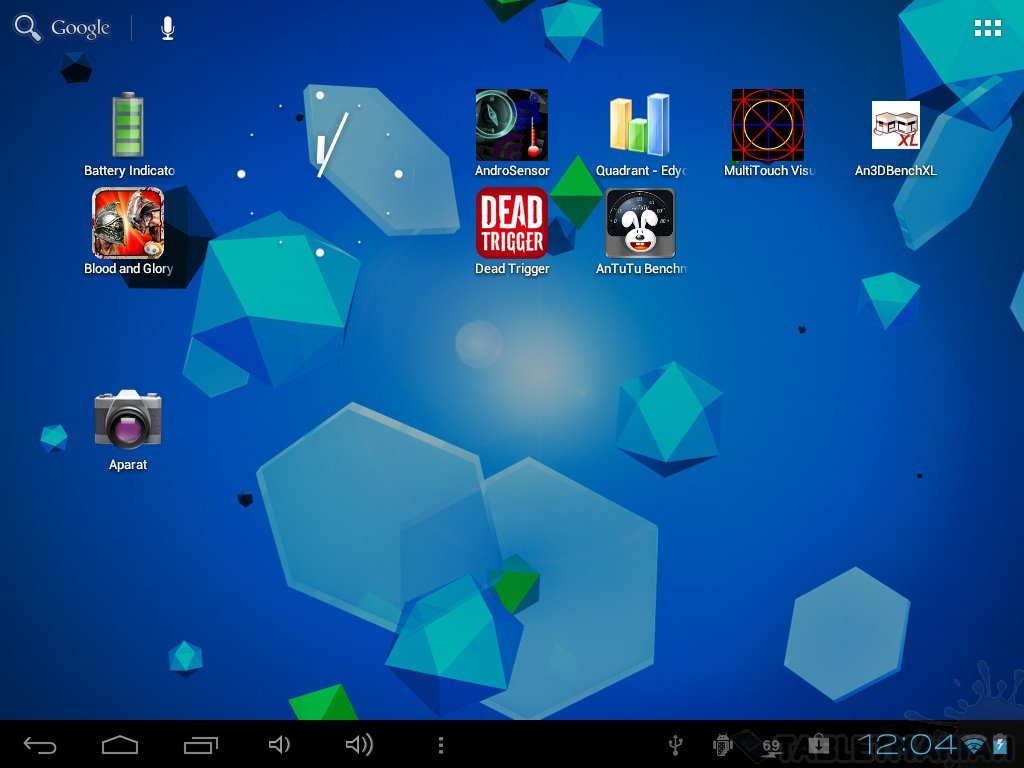Tap the 12:04 clock in the status bar
The height and width of the screenshot is (768, 1024).
pos(908,745)
